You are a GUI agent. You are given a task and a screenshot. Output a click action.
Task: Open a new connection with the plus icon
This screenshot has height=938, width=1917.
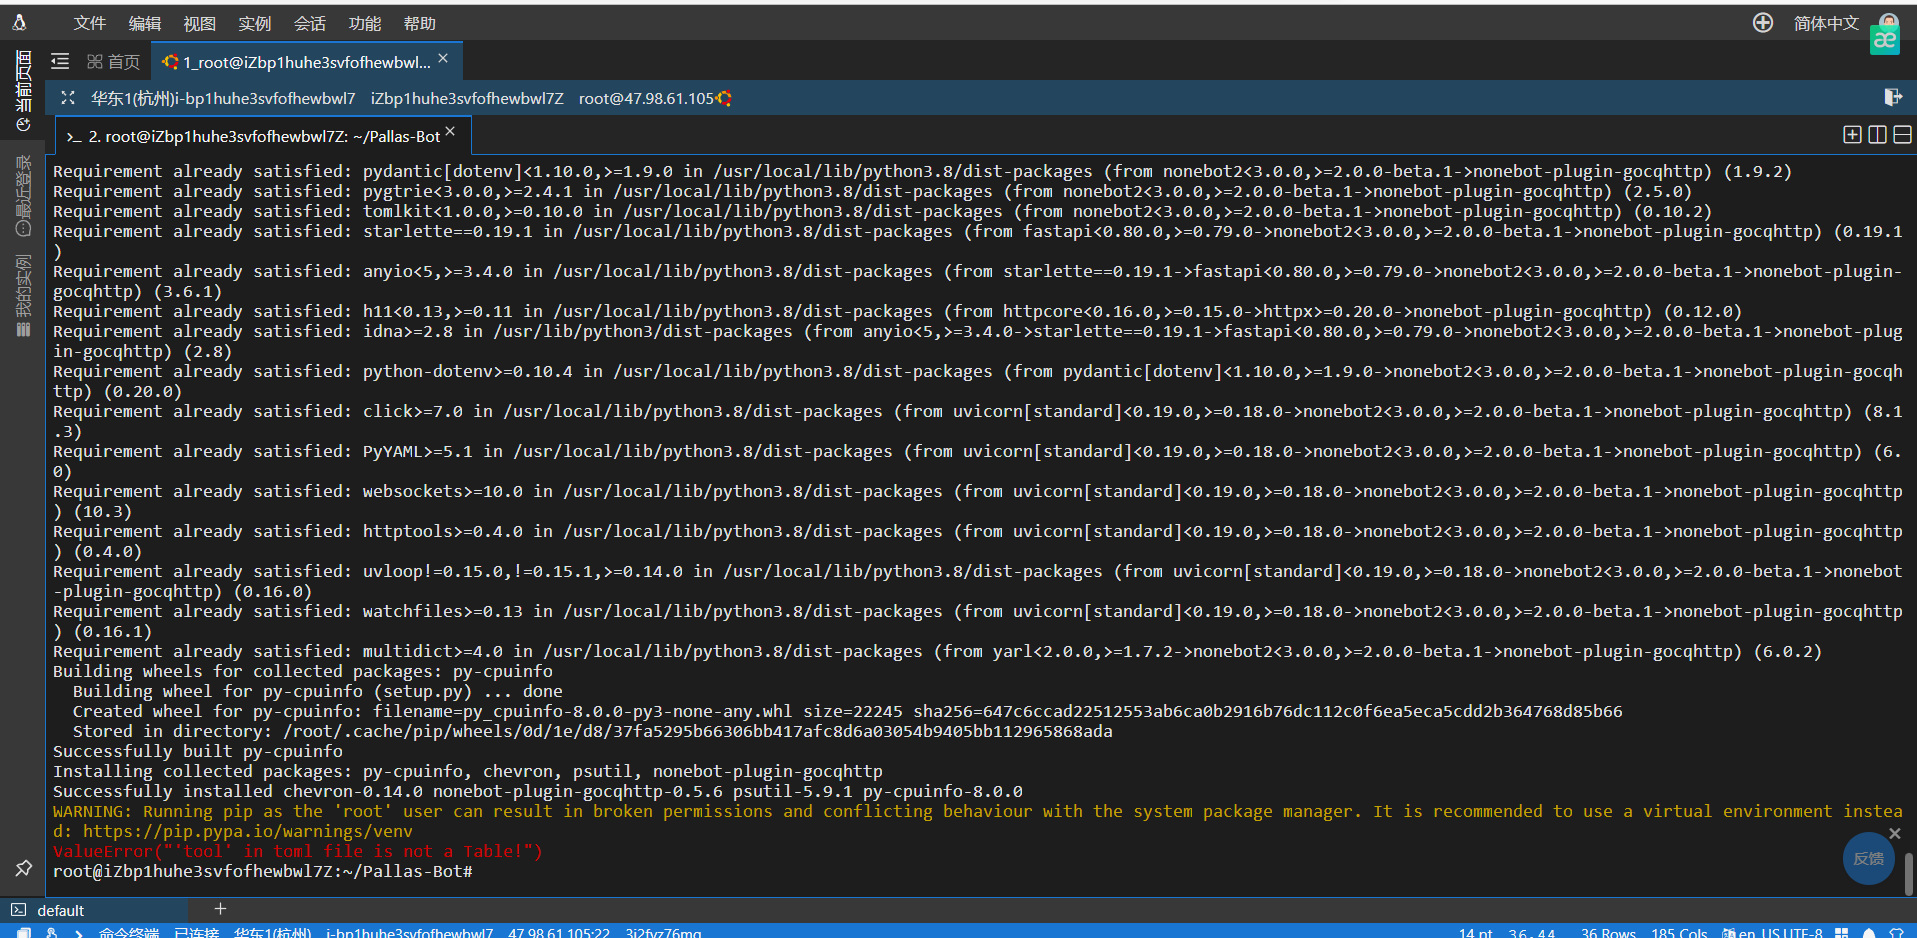click(x=1762, y=22)
